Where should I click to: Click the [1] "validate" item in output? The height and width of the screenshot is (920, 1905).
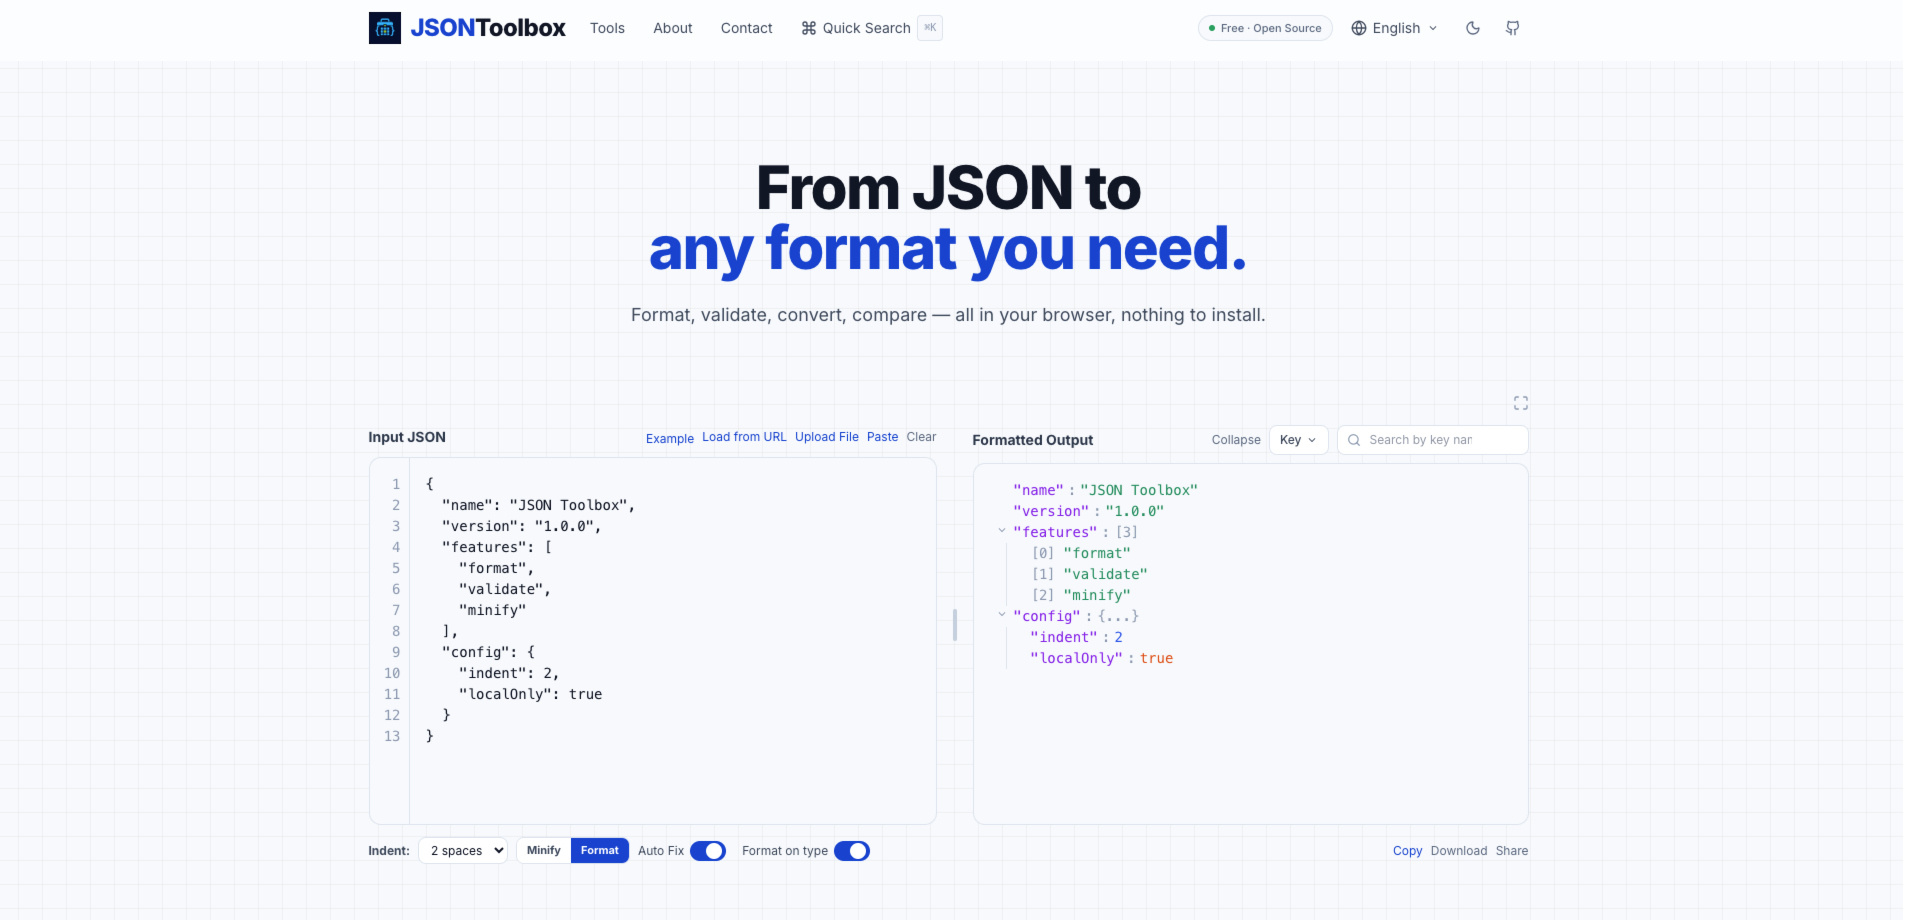1090,574
